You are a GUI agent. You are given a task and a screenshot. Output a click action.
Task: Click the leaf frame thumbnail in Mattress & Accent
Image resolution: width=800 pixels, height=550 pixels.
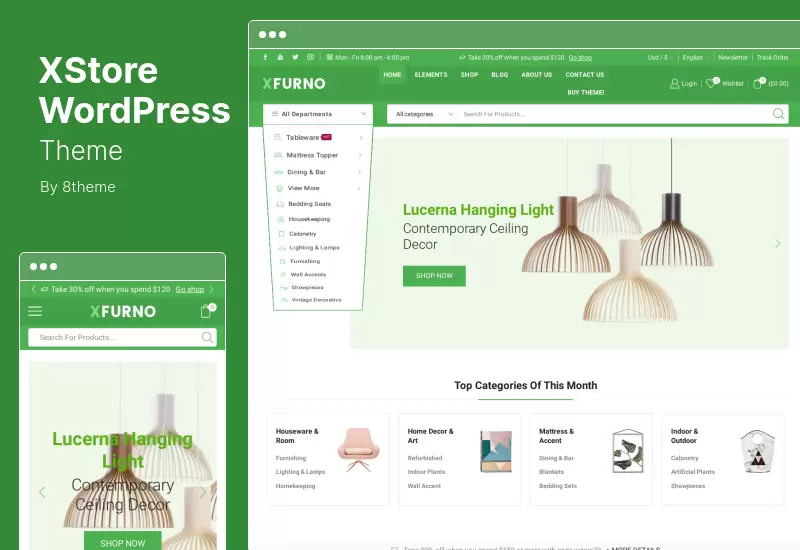628,451
